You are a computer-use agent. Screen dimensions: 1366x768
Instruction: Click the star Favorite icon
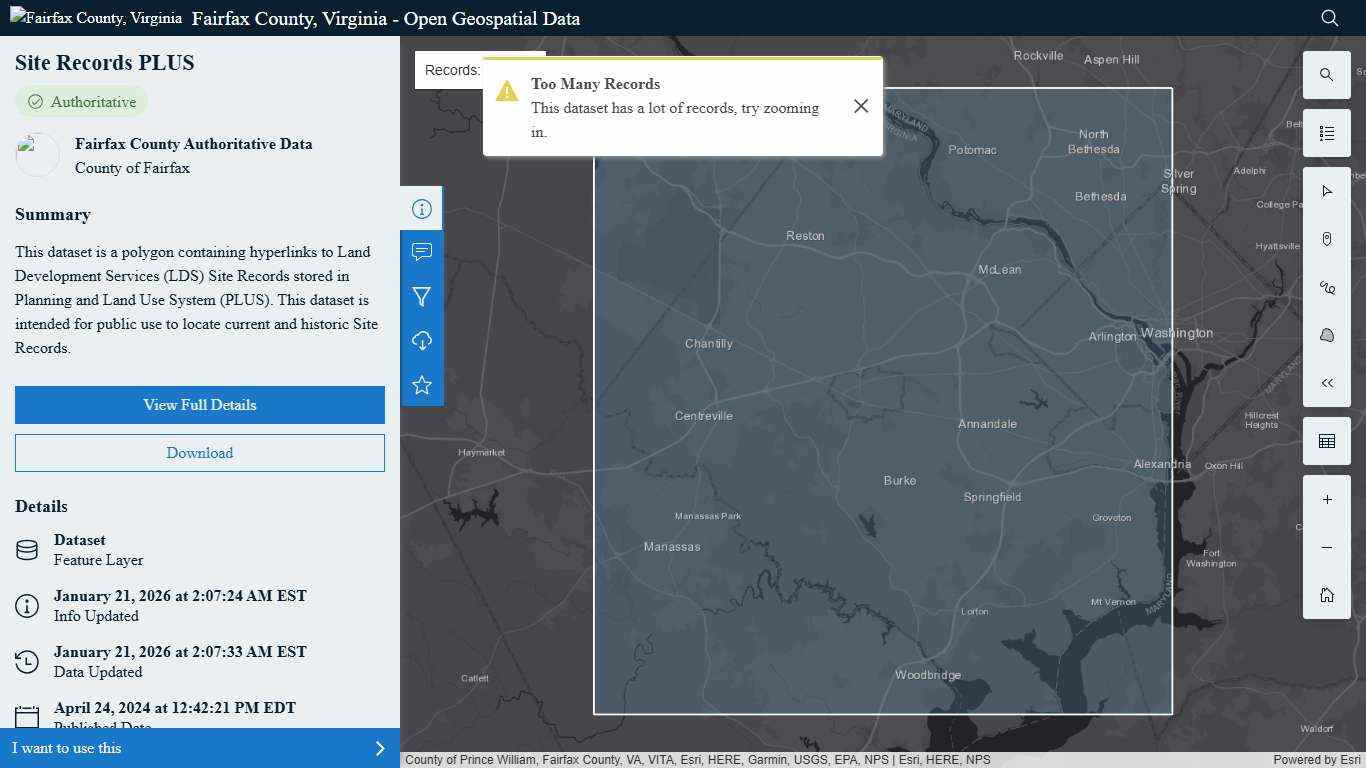pyautogui.click(x=422, y=384)
